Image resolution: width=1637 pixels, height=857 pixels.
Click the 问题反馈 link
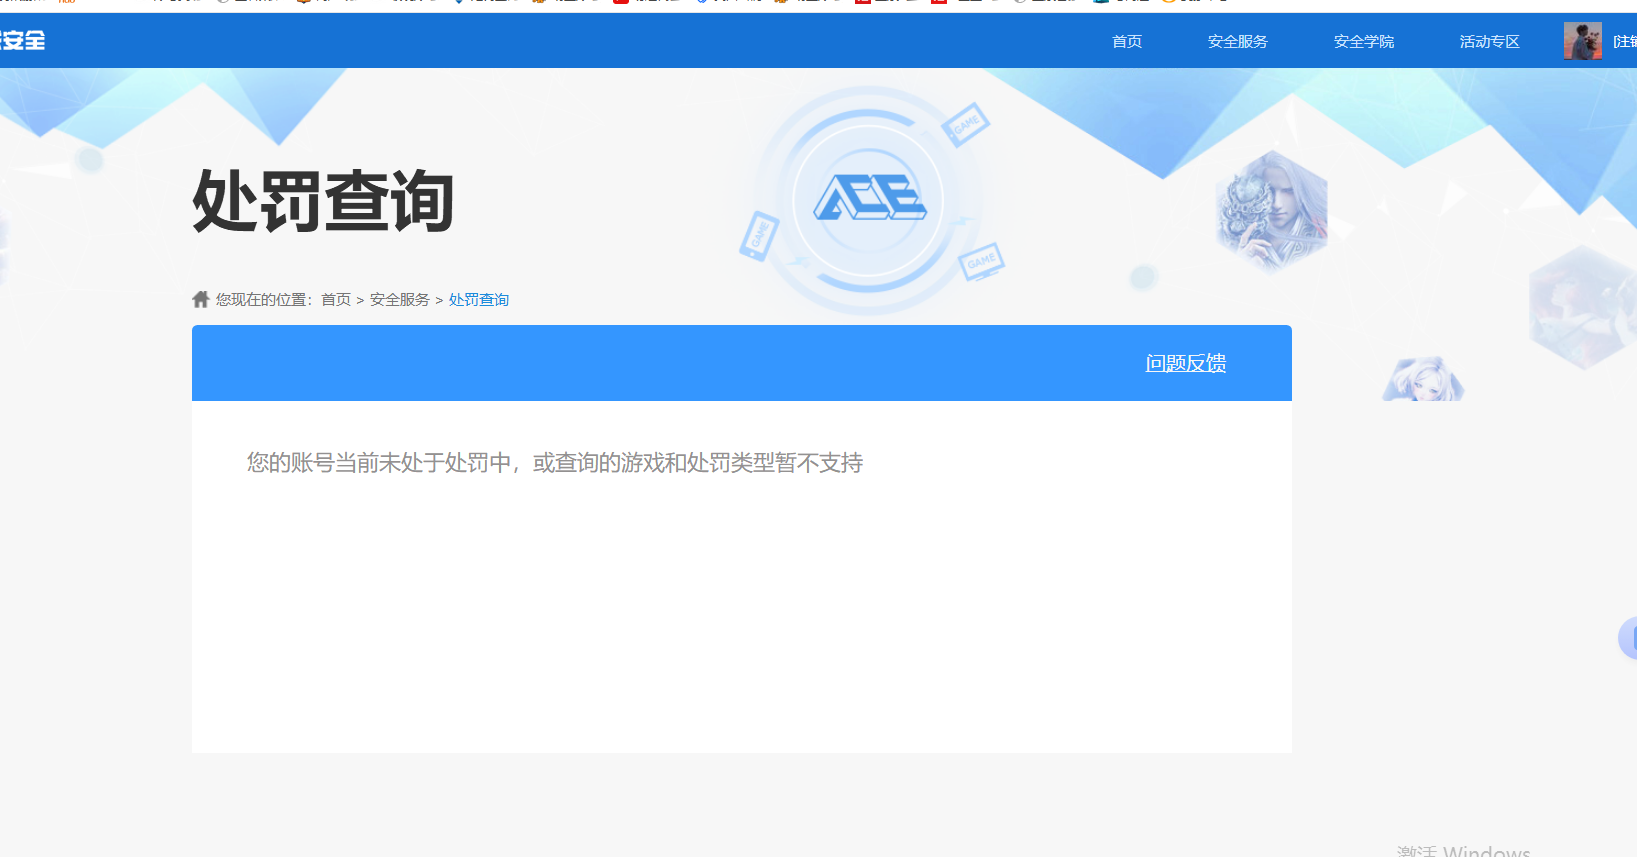pyautogui.click(x=1186, y=363)
